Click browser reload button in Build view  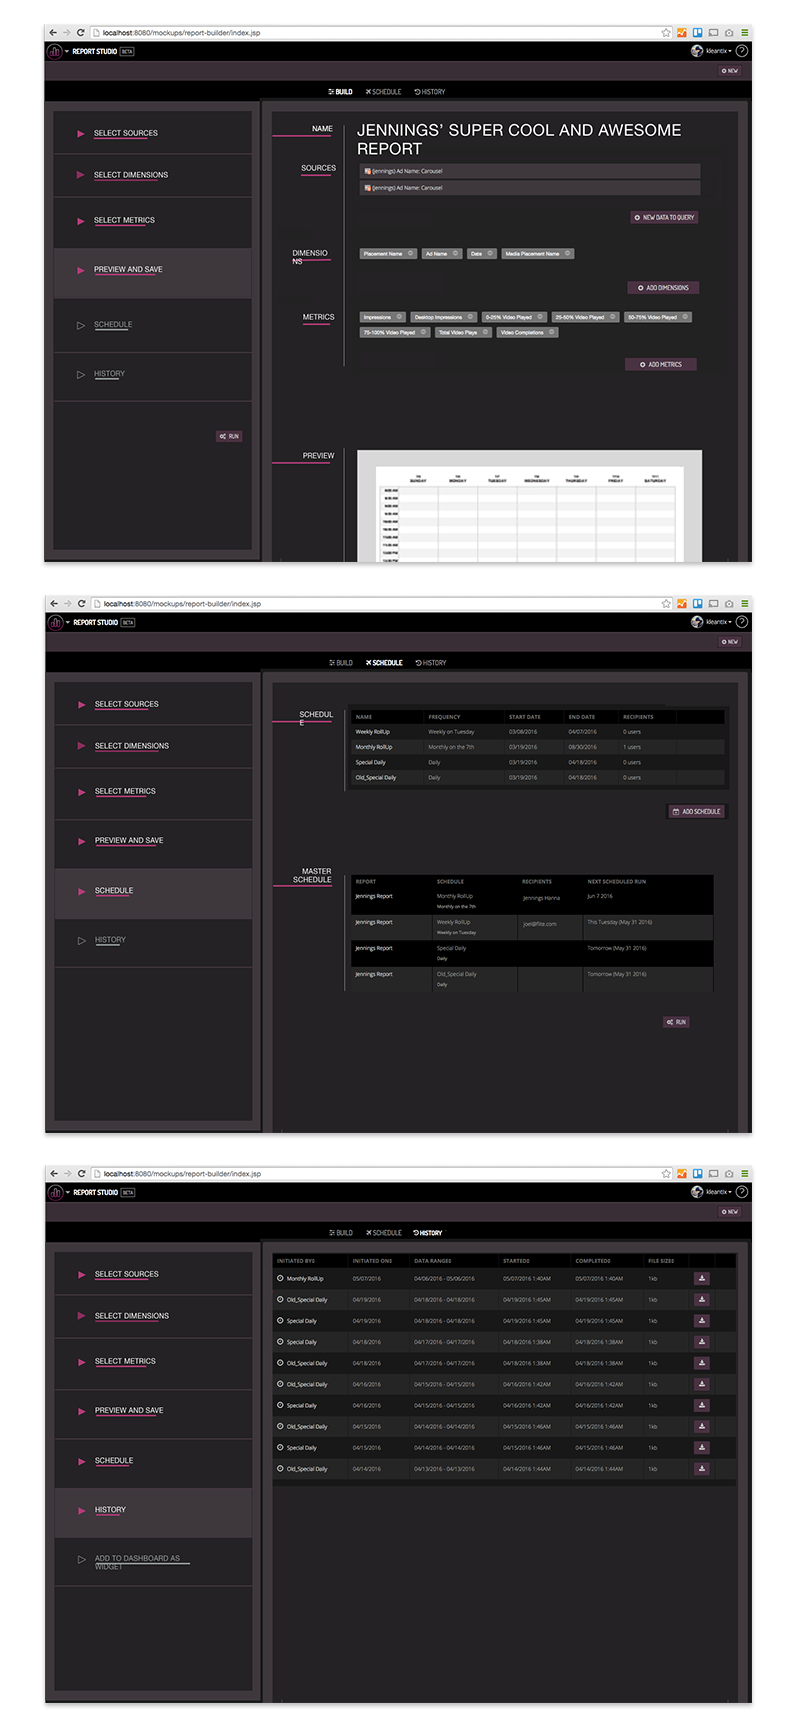(x=81, y=33)
